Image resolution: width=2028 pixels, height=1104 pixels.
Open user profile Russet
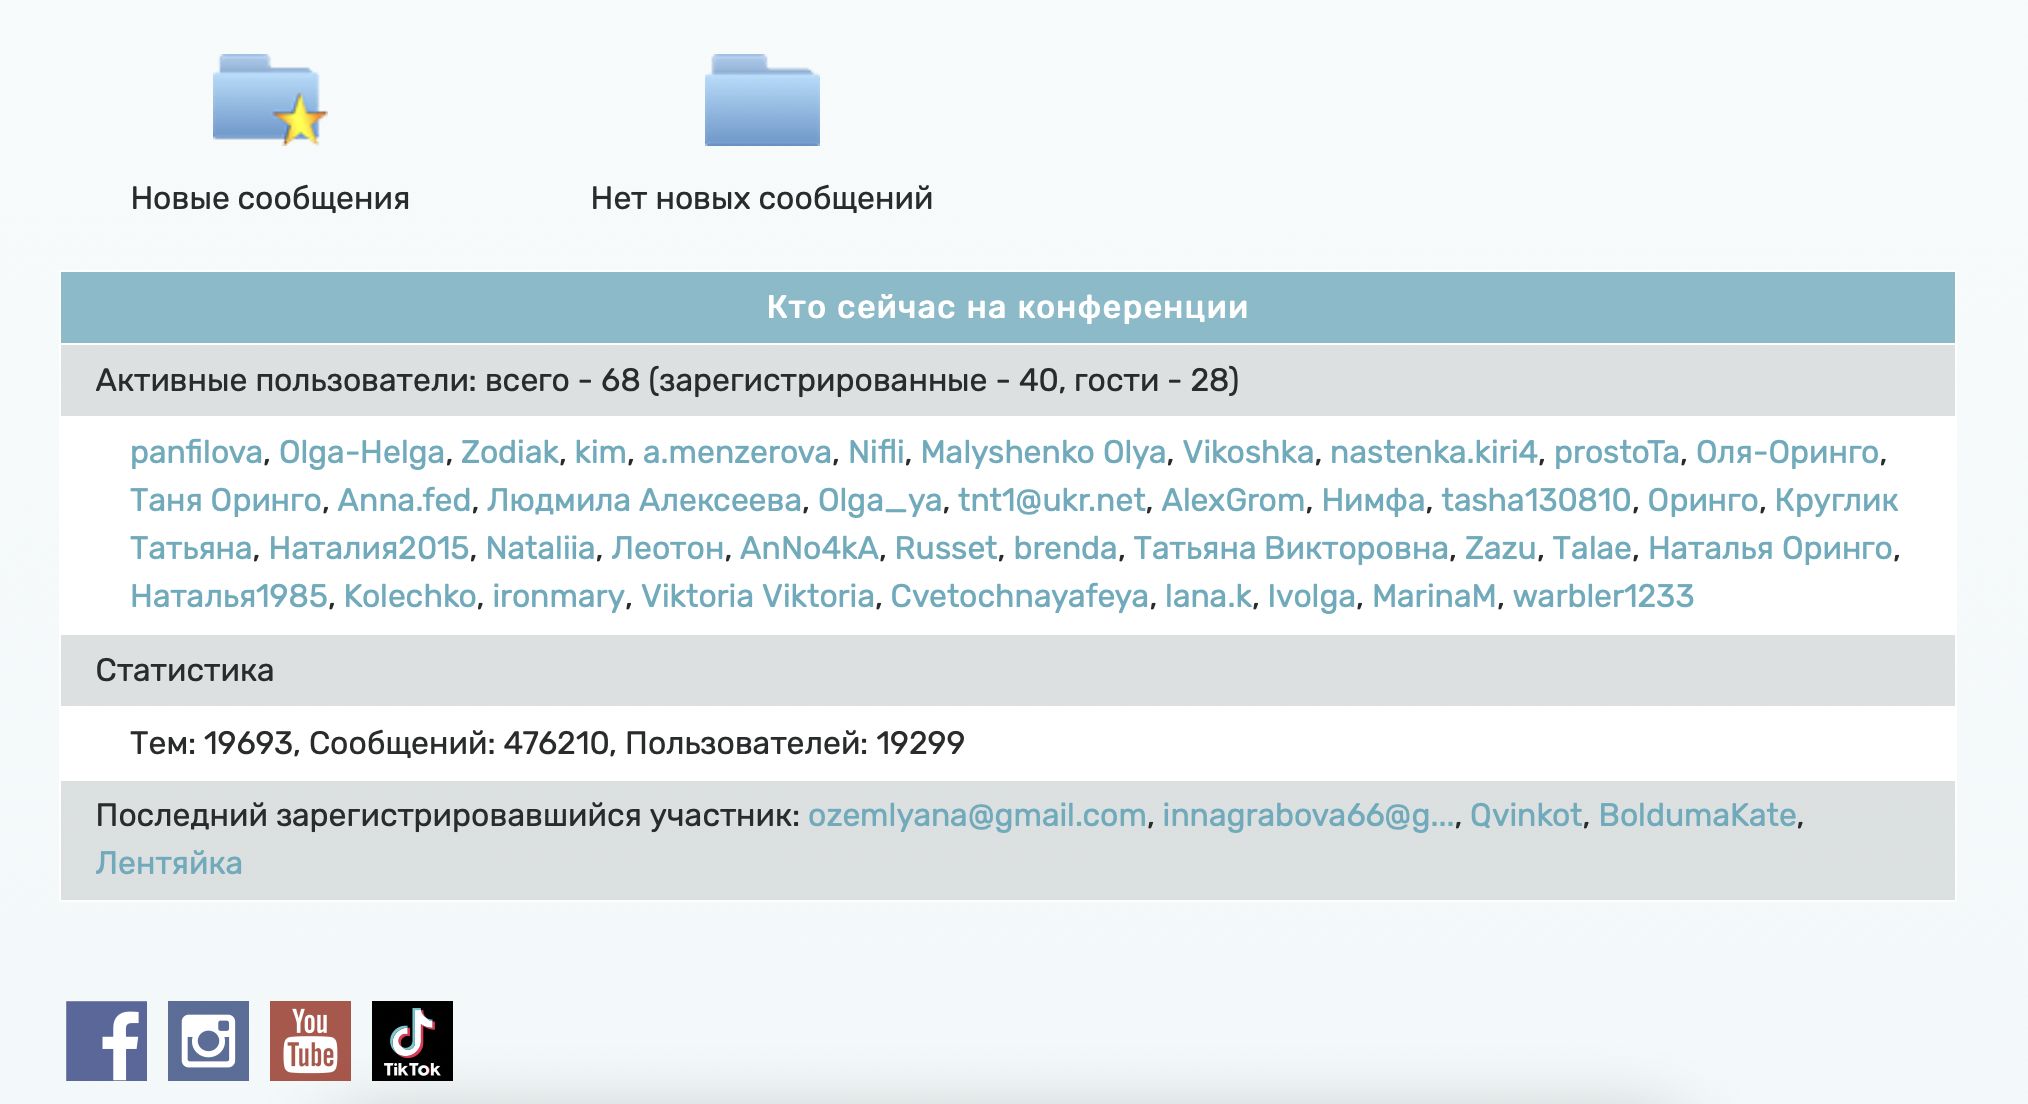point(946,548)
